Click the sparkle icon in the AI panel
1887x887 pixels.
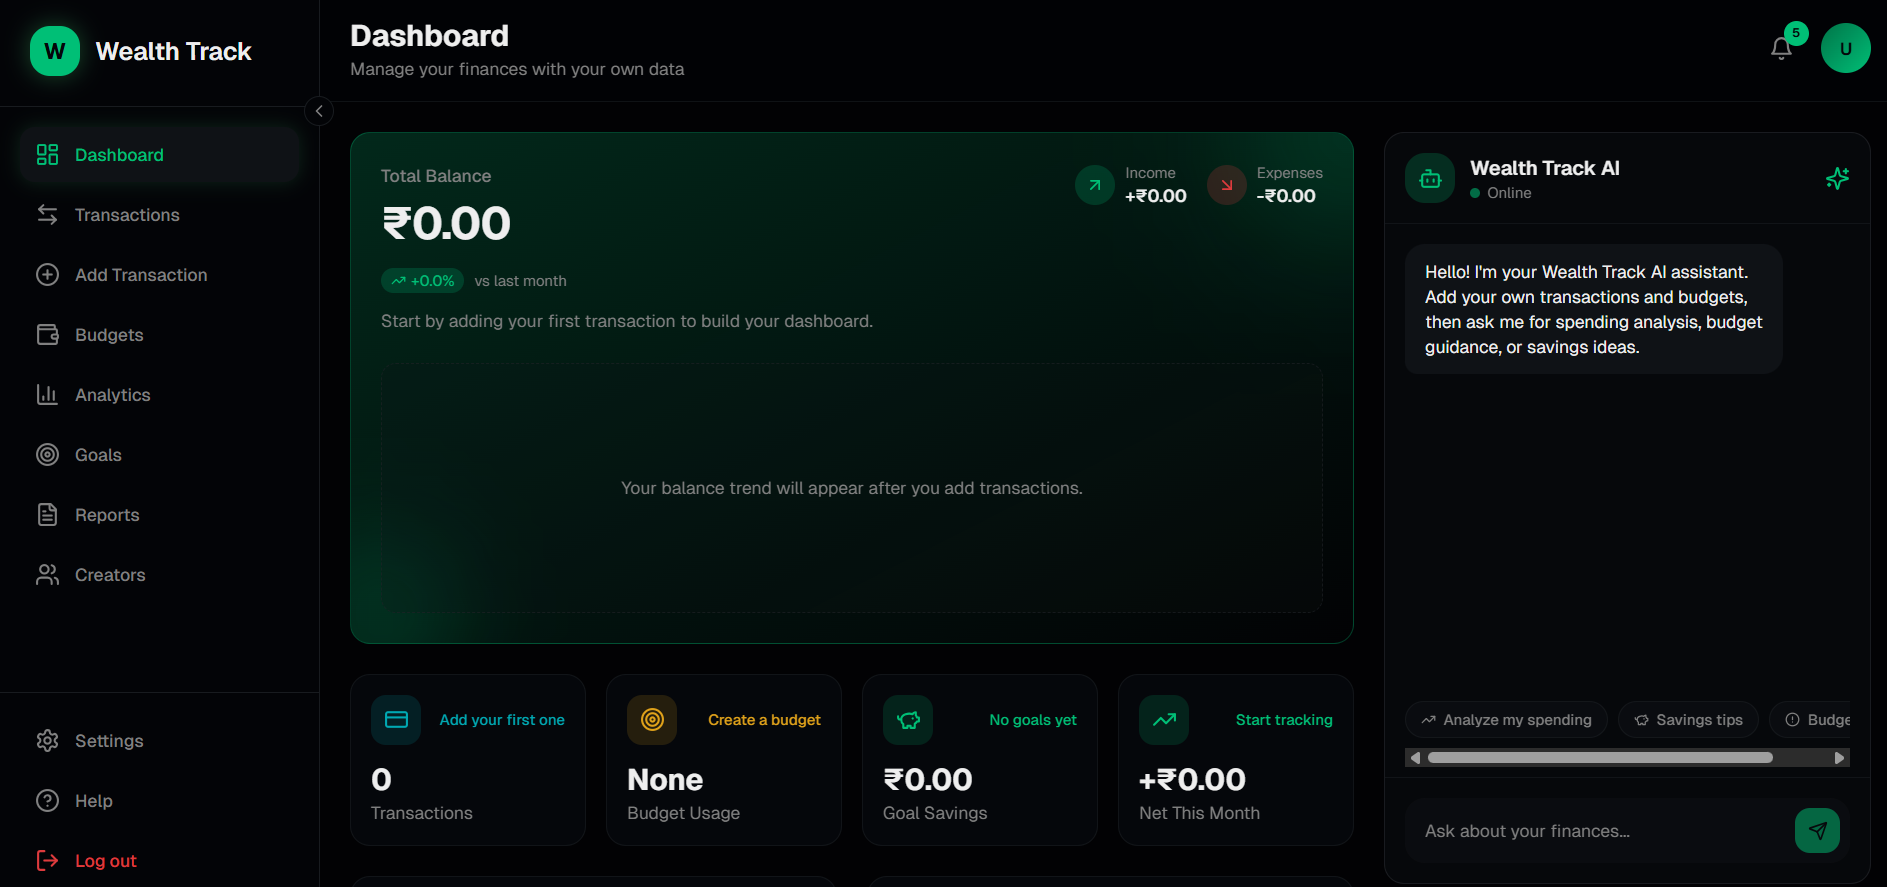(1837, 178)
